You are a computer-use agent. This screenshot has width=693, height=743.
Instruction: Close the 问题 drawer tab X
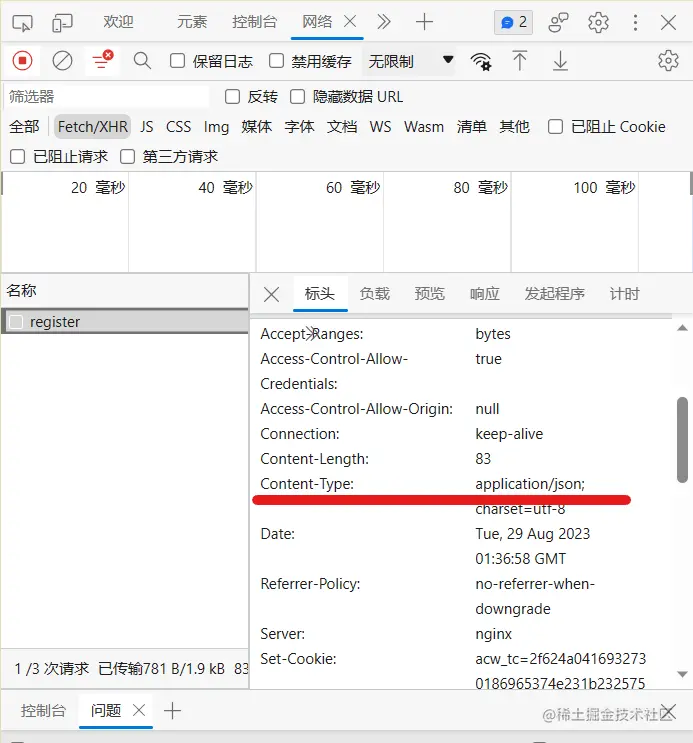point(139,710)
